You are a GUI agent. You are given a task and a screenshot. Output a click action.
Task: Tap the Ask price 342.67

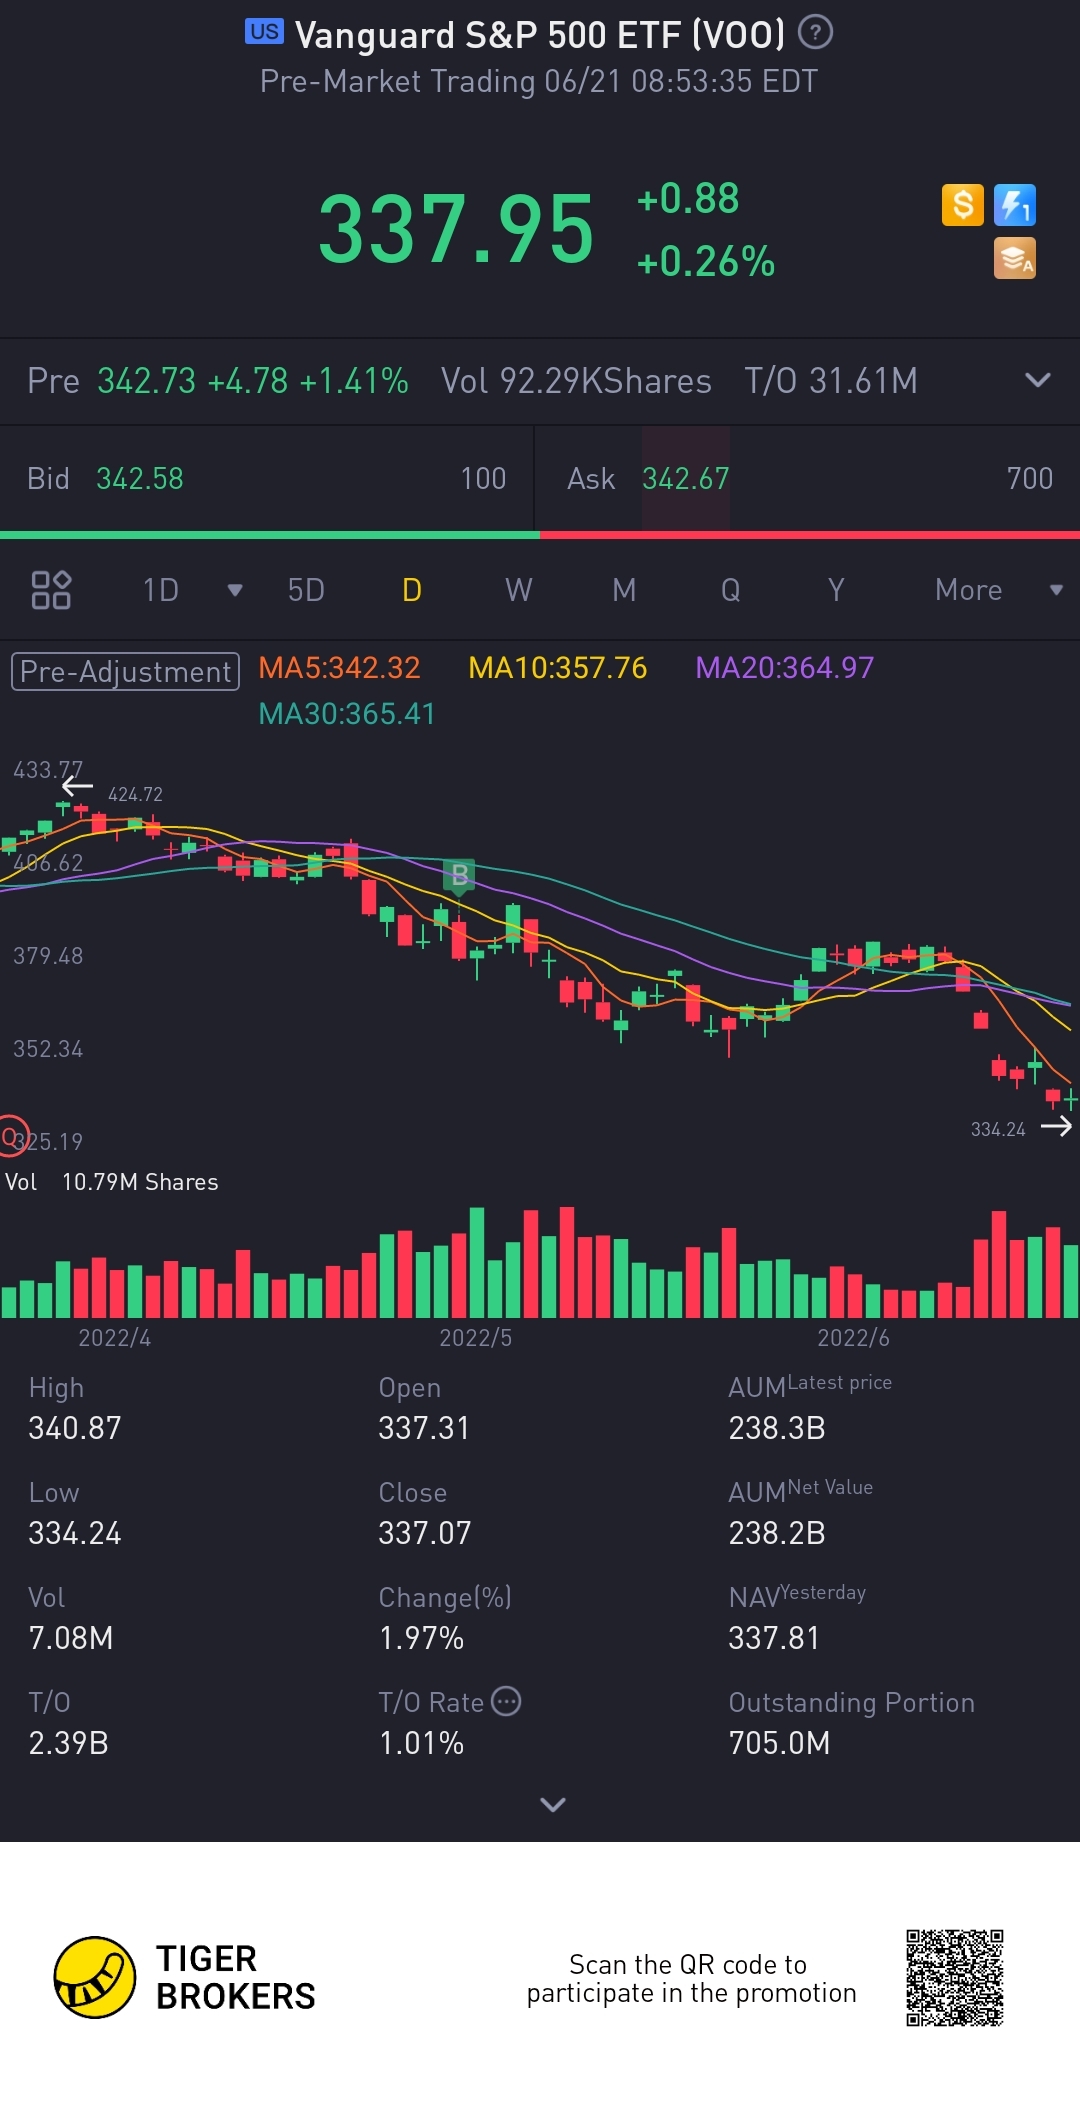[x=685, y=479]
